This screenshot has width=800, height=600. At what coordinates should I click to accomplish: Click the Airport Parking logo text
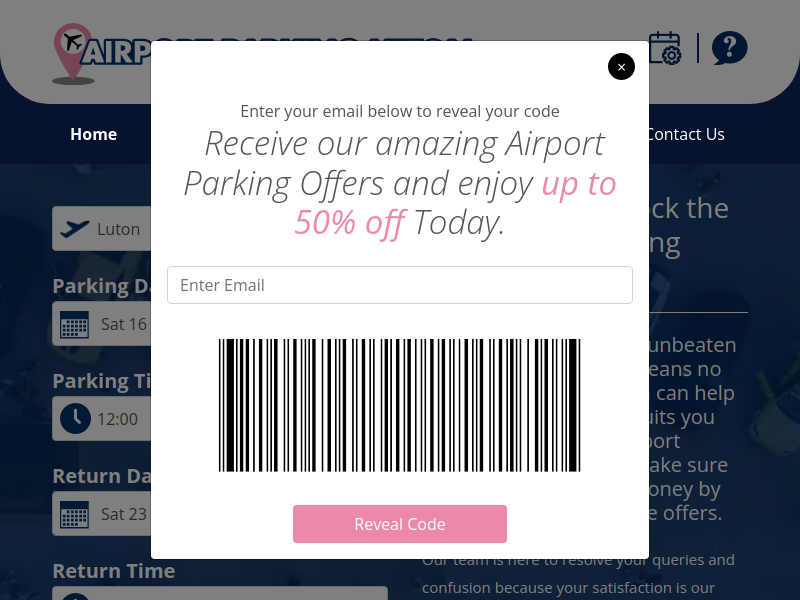(117, 51)
